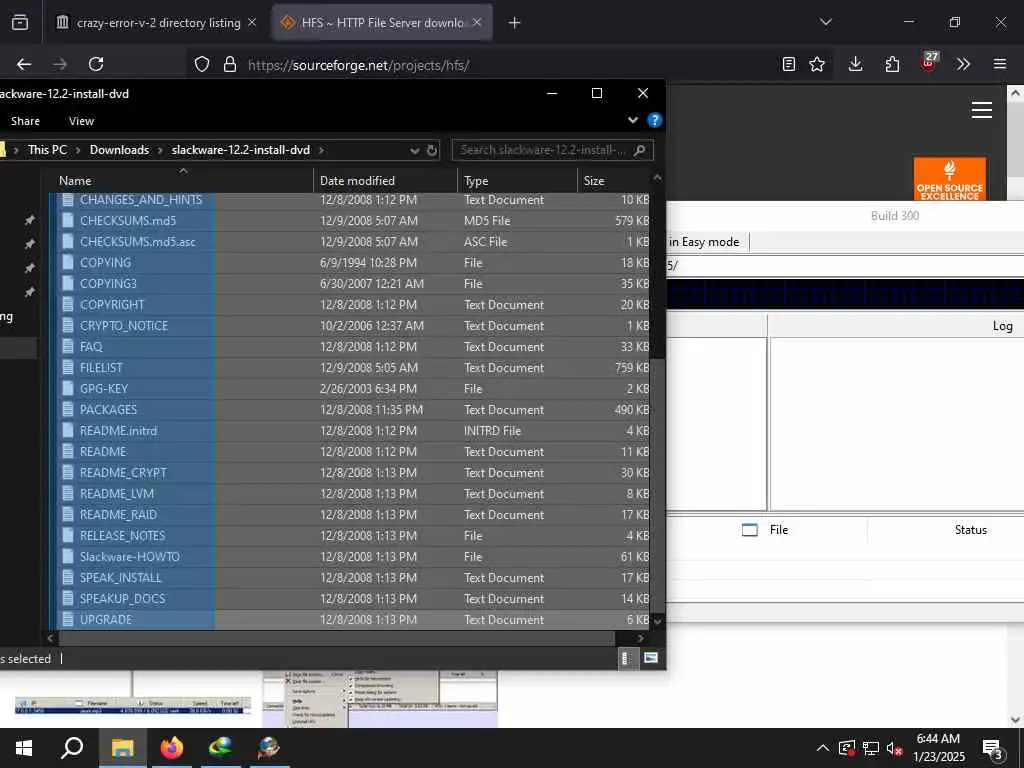Viewport: 1024px width, 768px height.
Task: Refresh the slackware-12.2-install-dvd folder
Action: (x=432, y=150)
